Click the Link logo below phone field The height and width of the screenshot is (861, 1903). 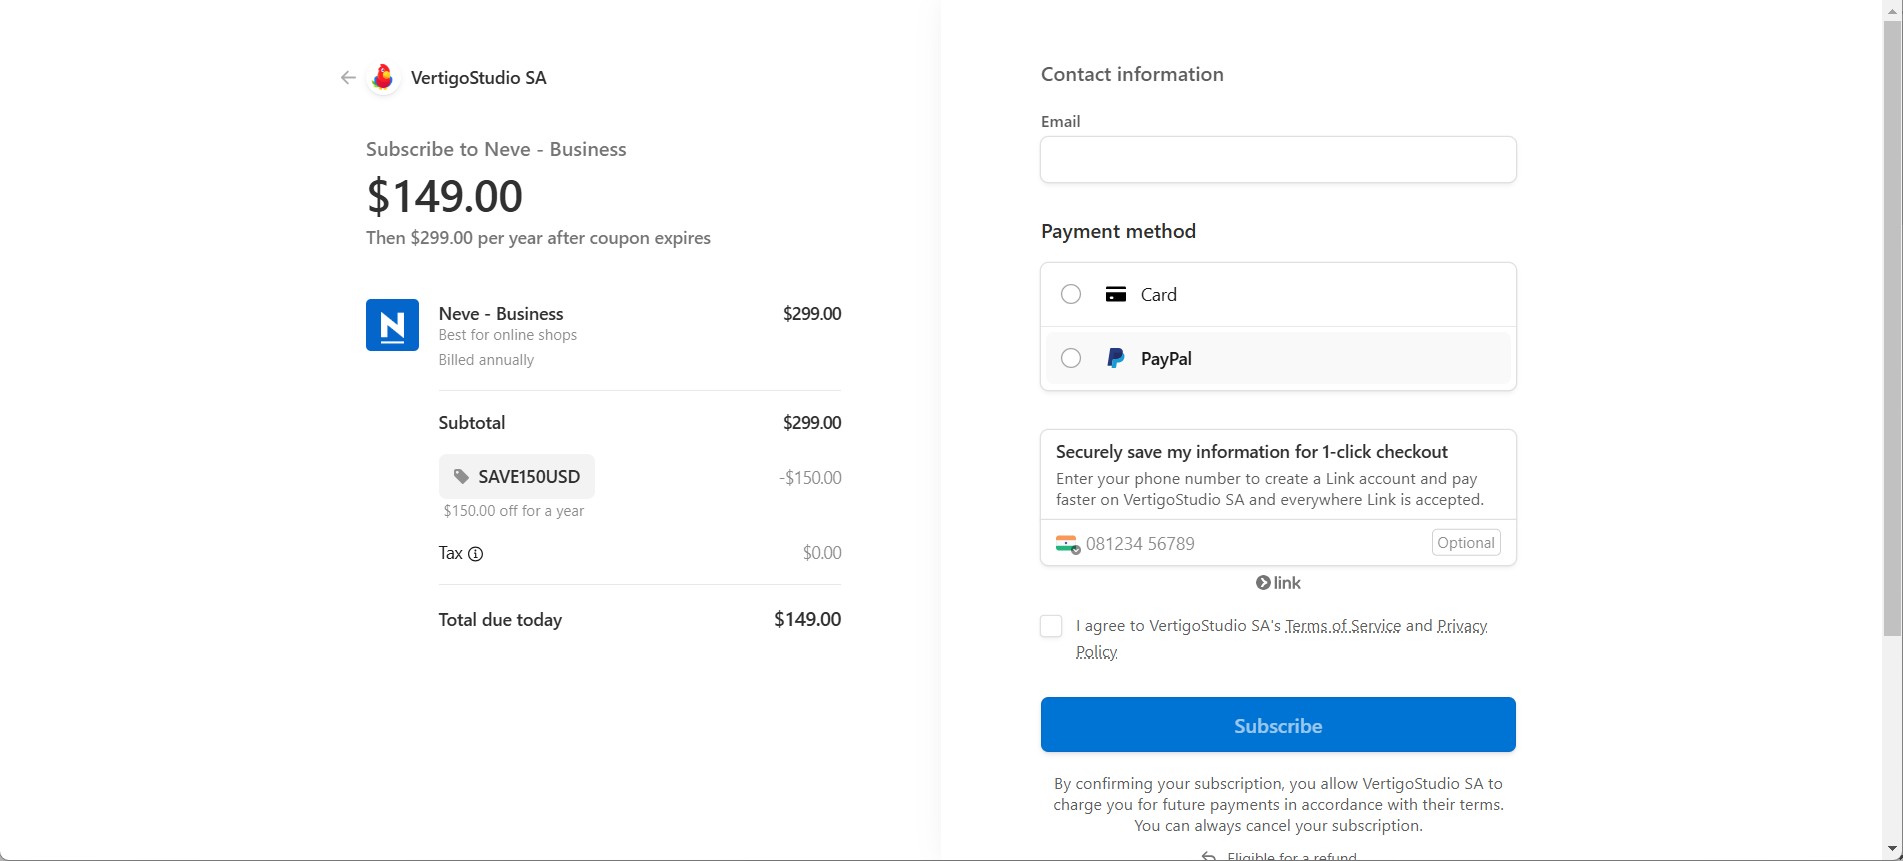(x=1278, y=583)
